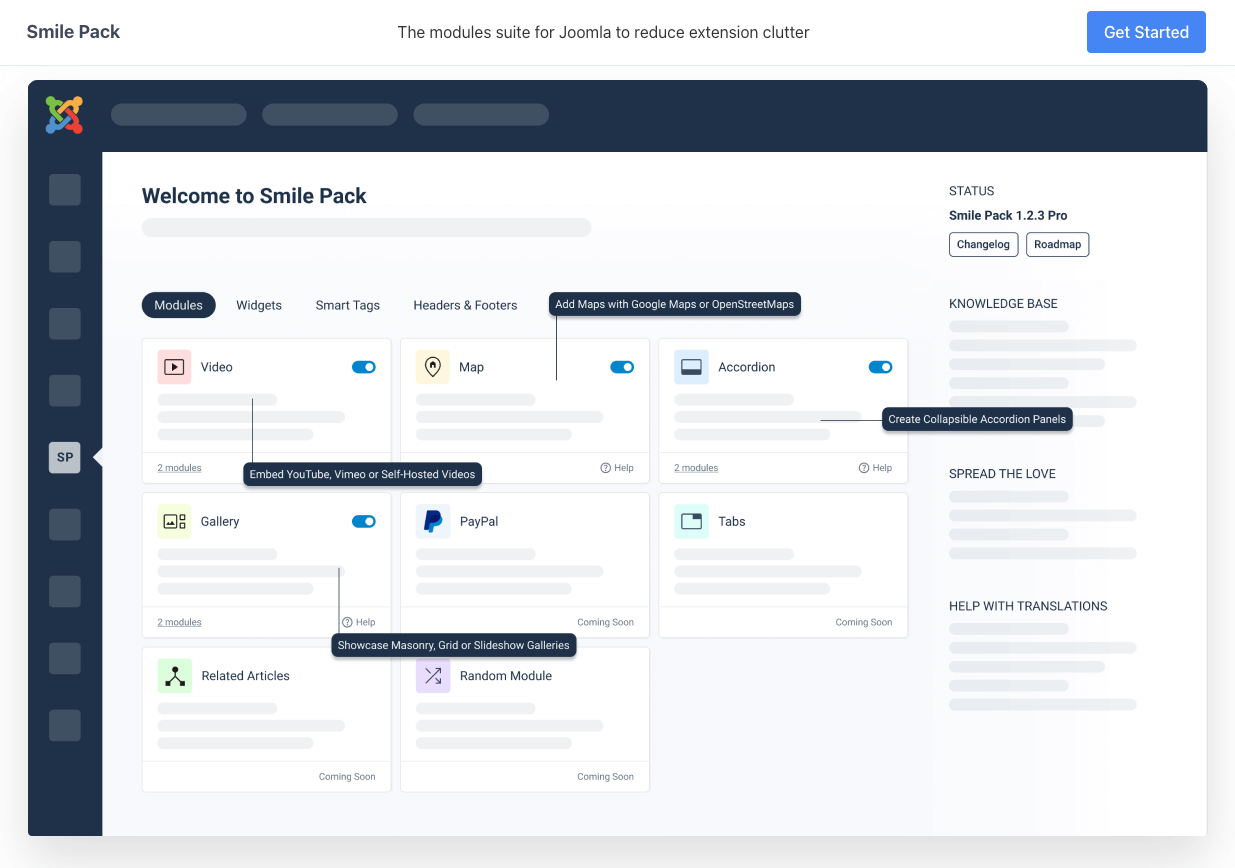Open the Video card's 2 modules link
This screenshot has height=868, width=1235.
tap(179, 468)
